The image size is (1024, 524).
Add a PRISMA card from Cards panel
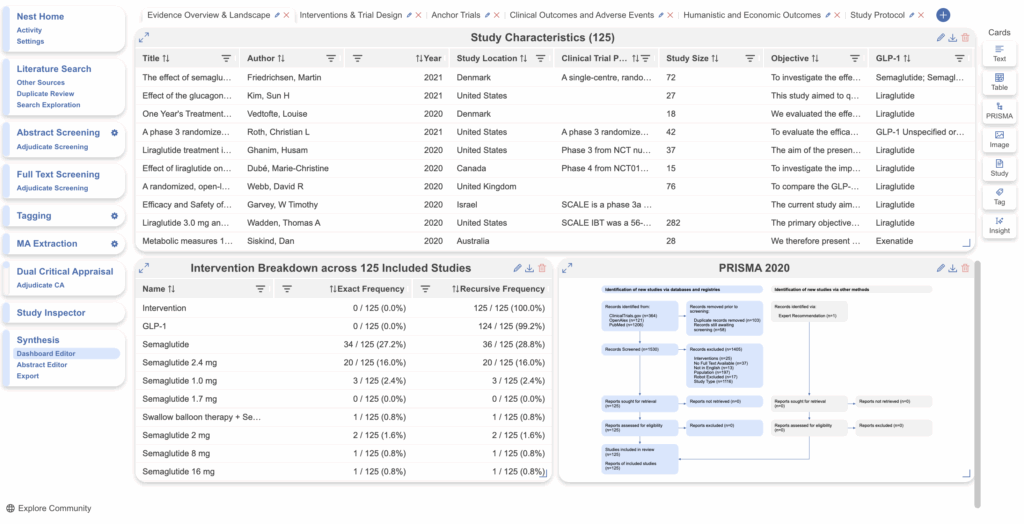click(x=999, y=110)
